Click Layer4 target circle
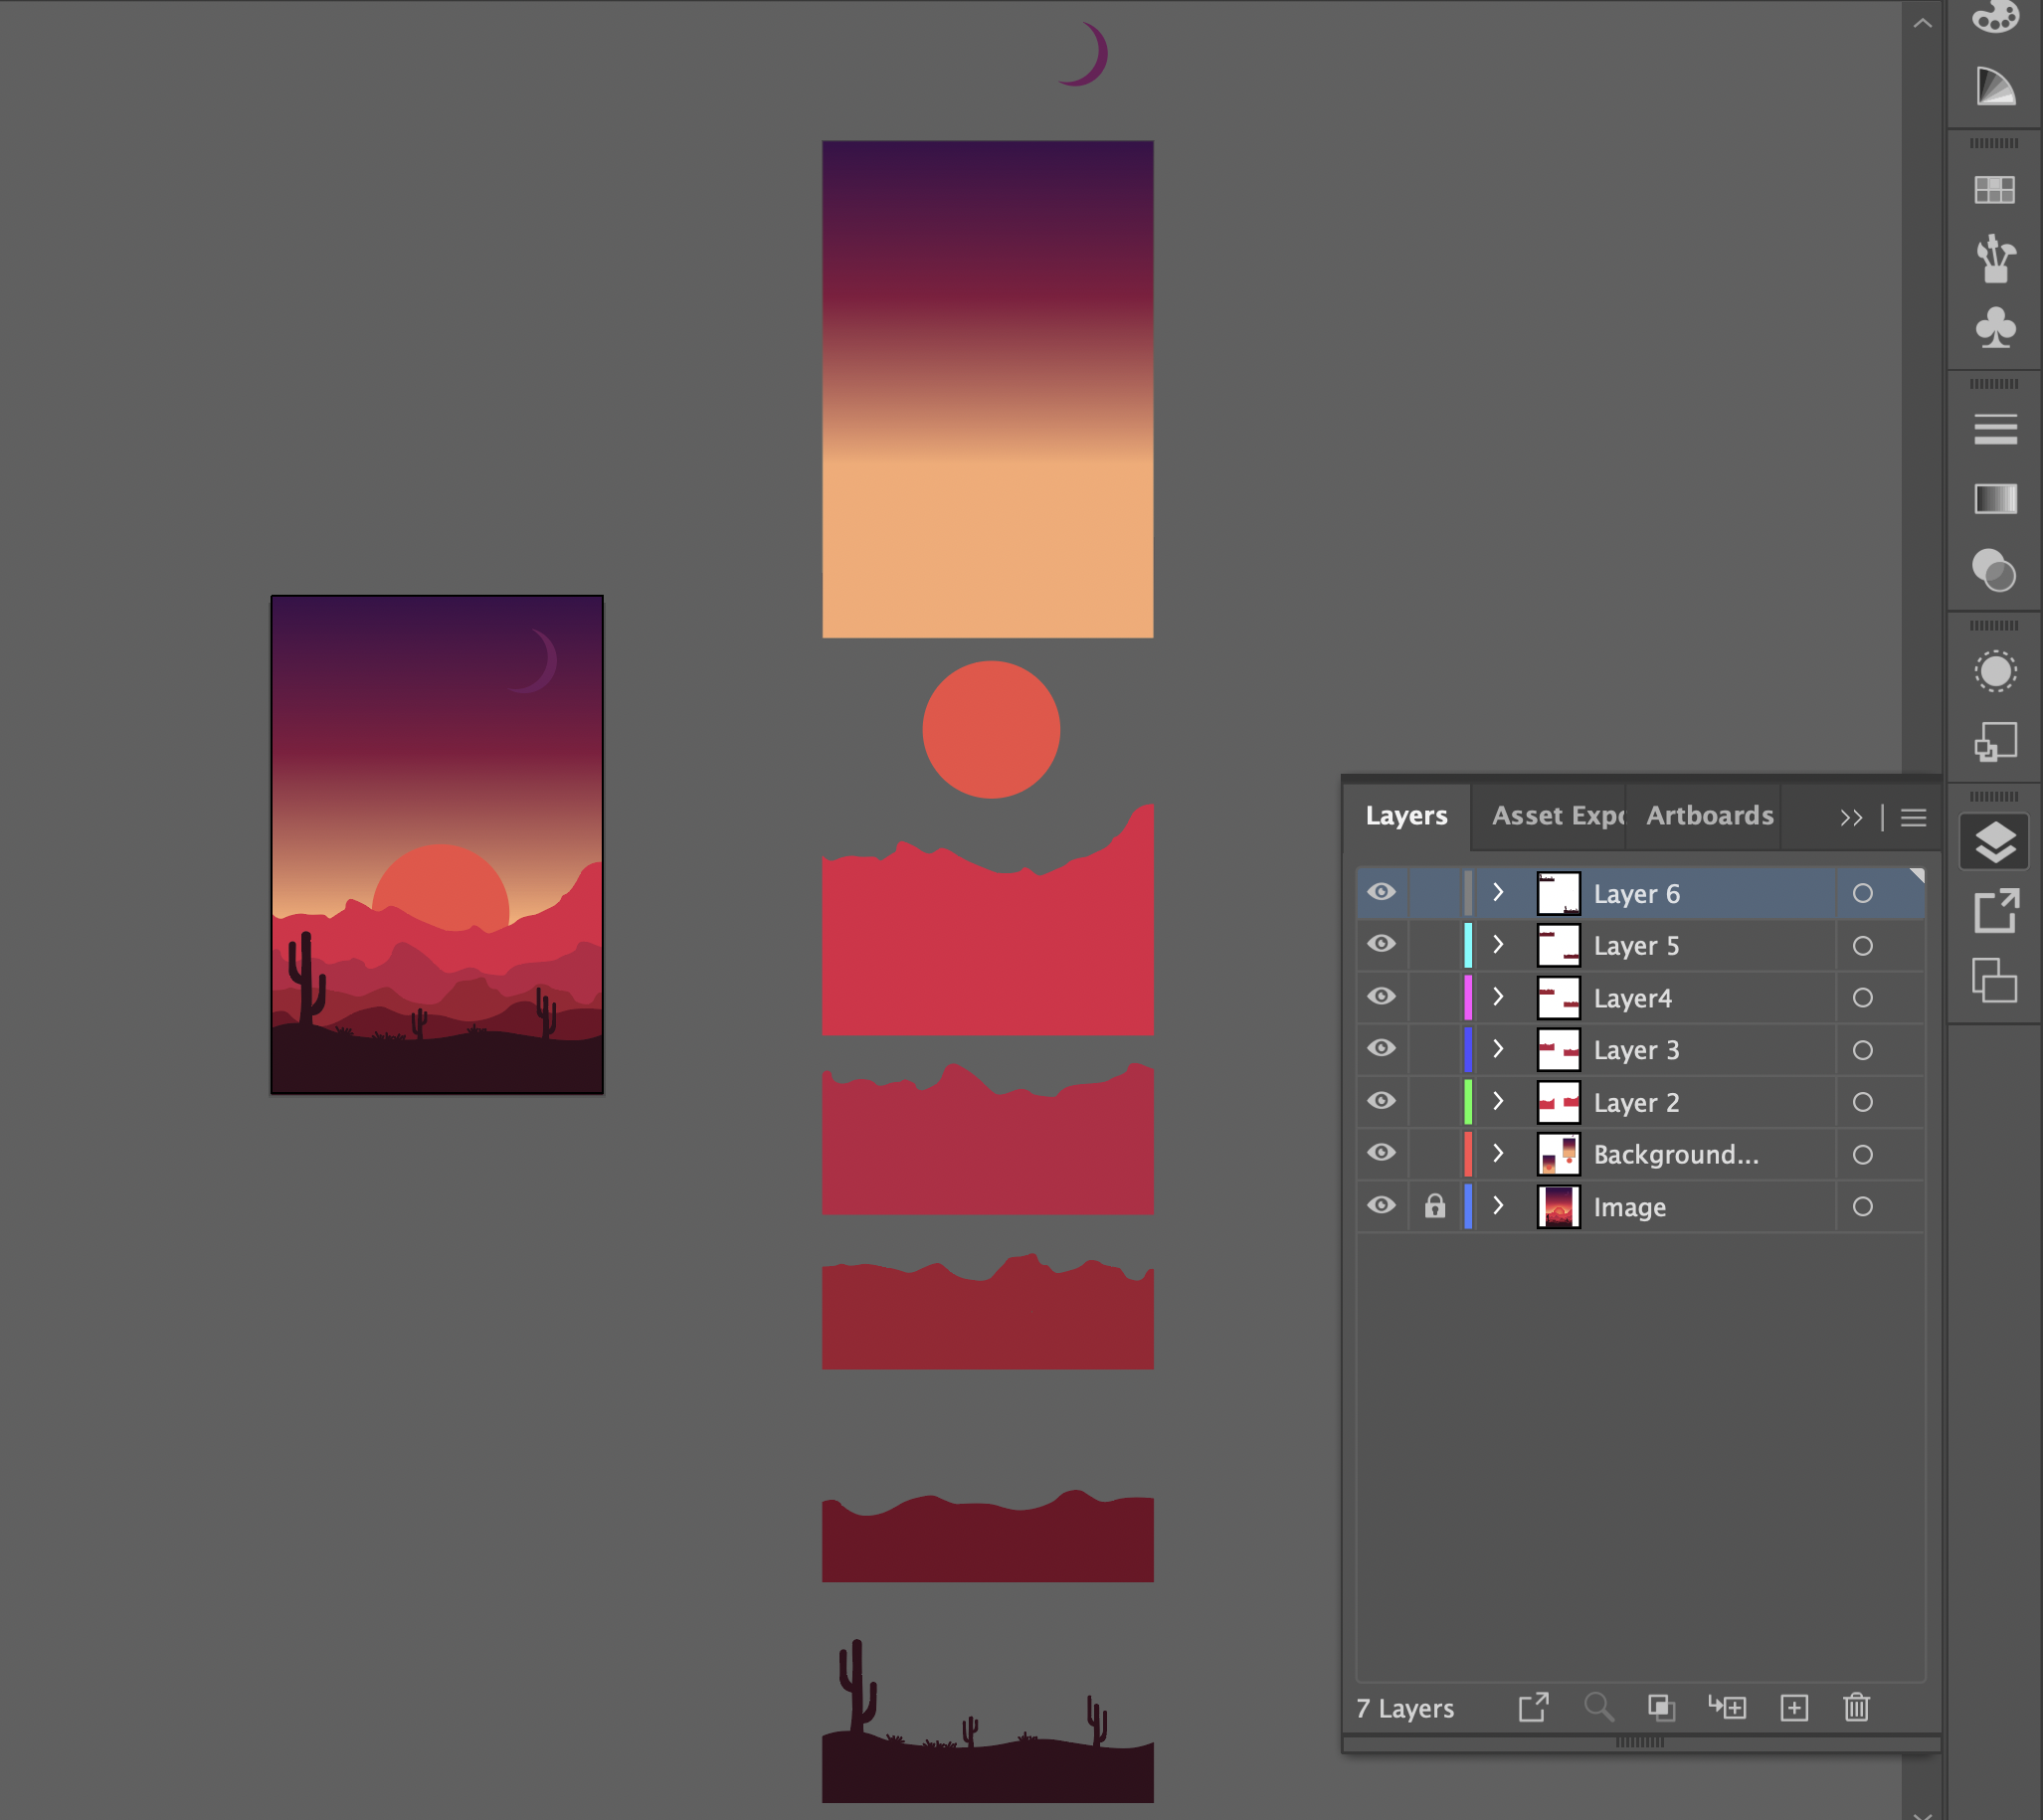This screenshot has height=1820, width=2043. pos(1862,998)
